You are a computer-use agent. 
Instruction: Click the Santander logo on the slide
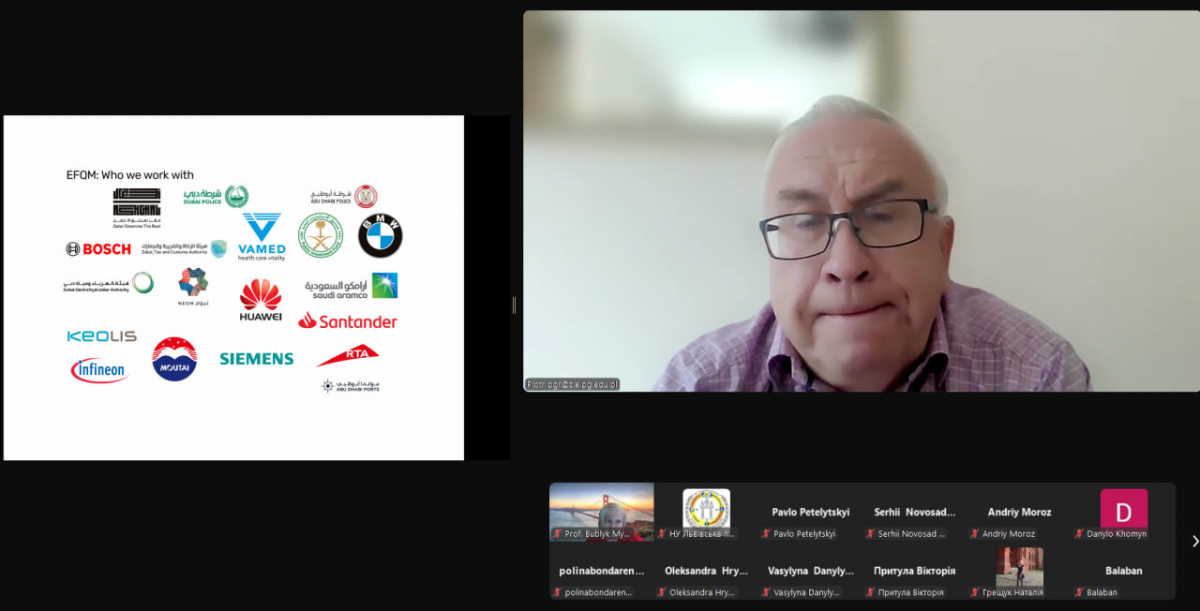pyautogui.click(x=347, y=321)
